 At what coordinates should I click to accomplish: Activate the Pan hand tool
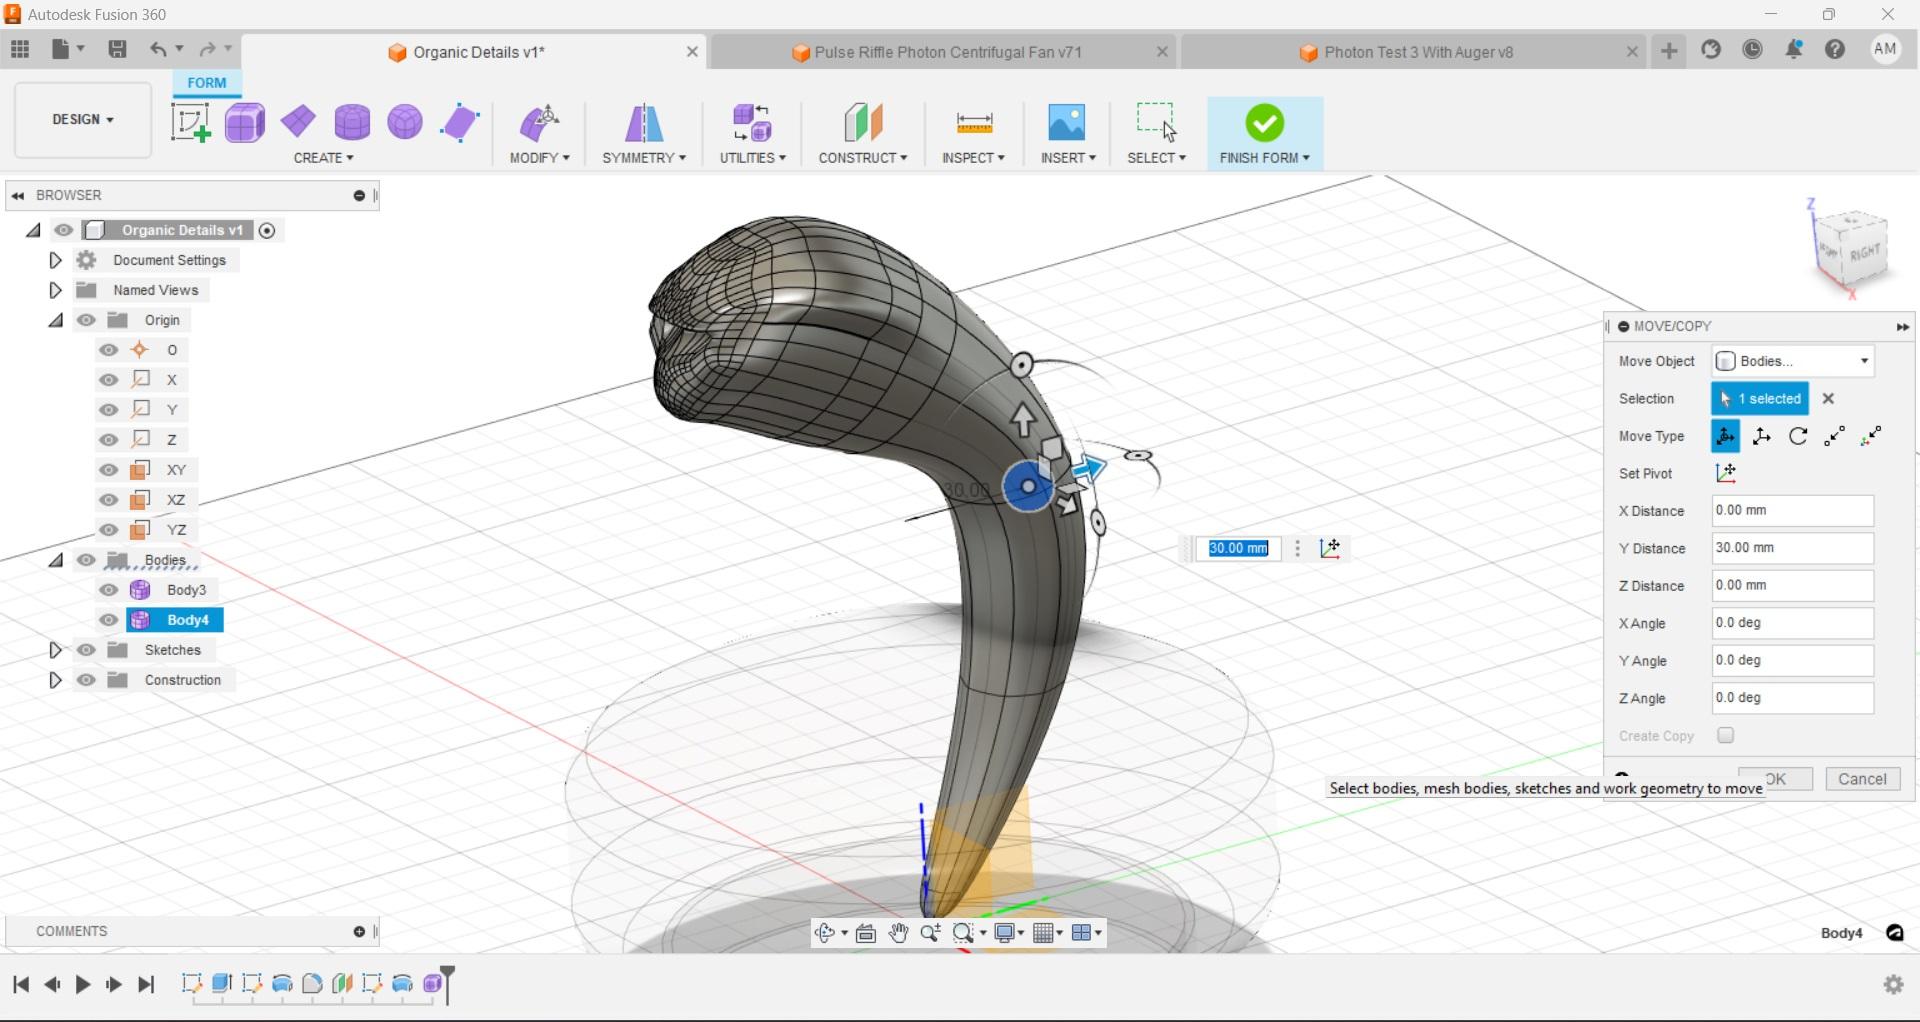(x=898, y=933)
